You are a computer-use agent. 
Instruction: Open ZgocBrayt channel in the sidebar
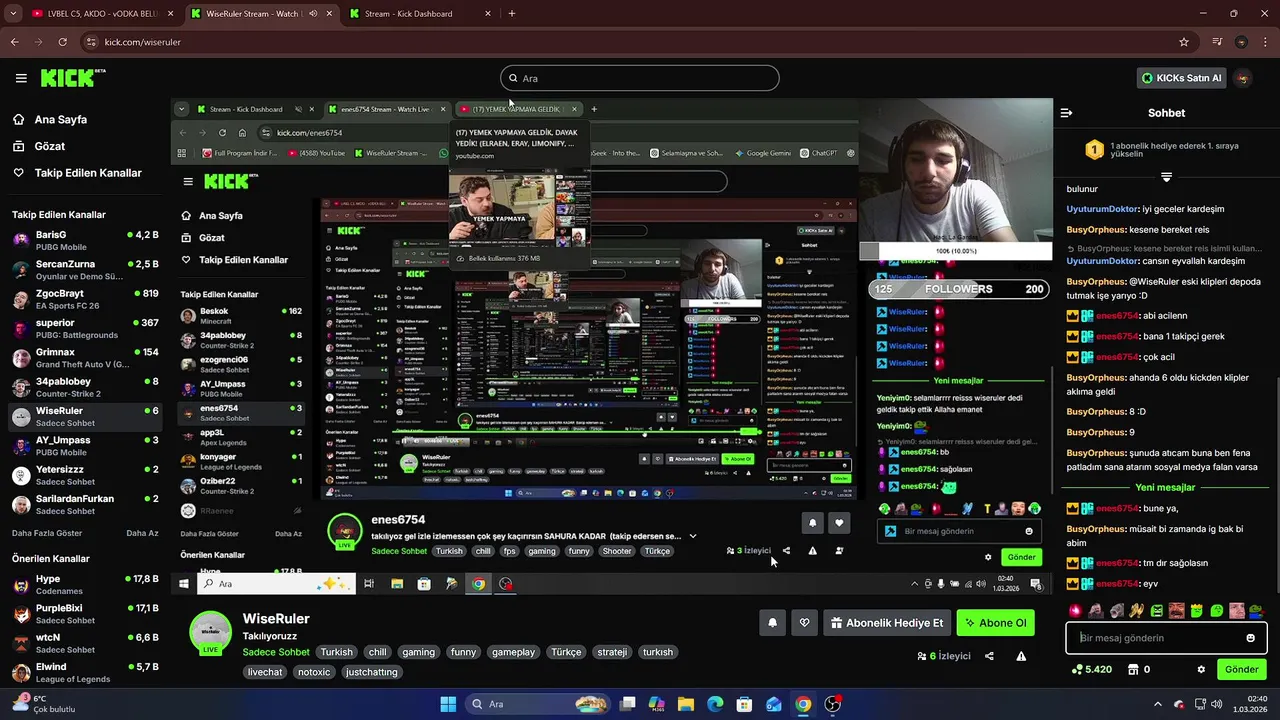point(85,299)
